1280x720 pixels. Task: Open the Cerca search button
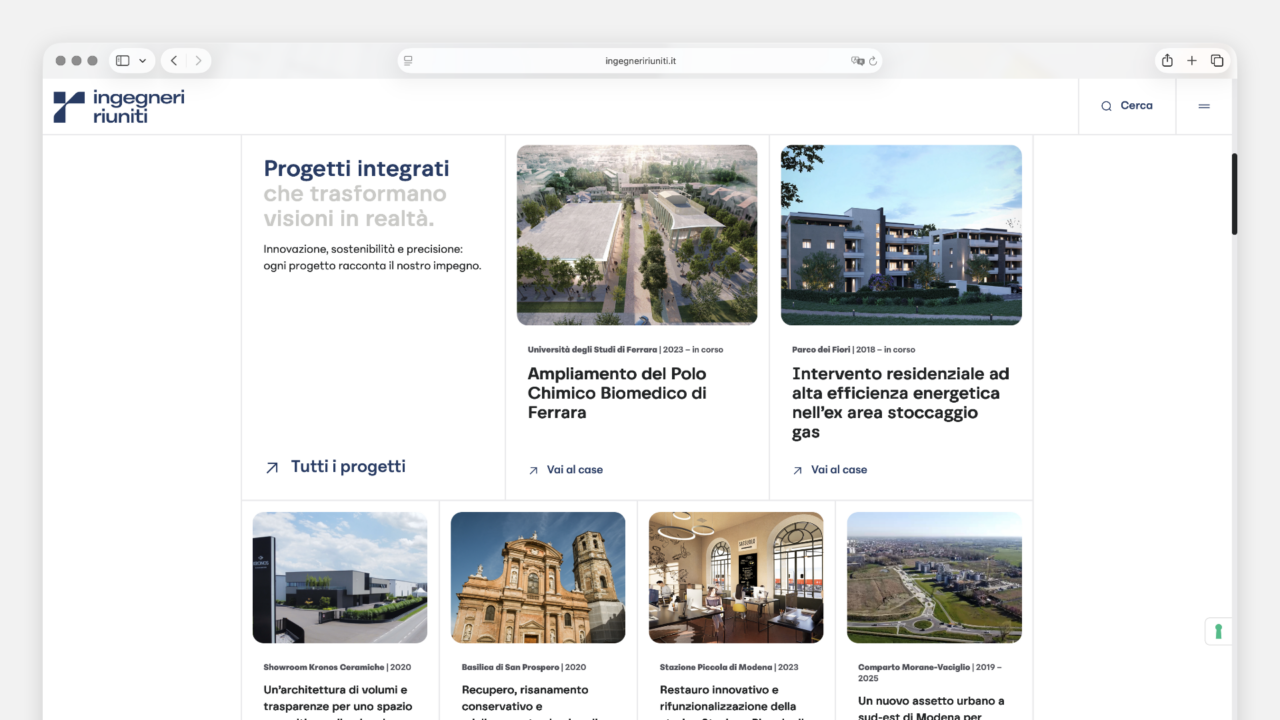pyautogui.click(x=1127, y=106)
